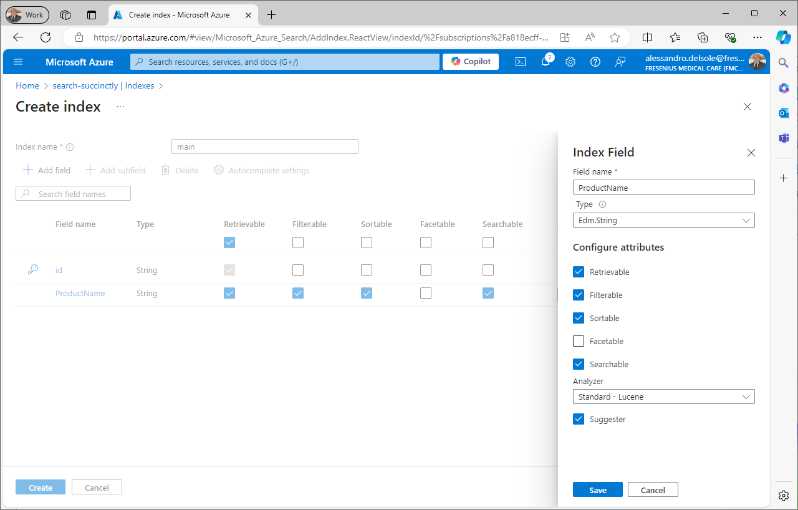This screenshot has width=798, height=510.
Task: Uncheck Filterable in Index Field panel
Action: coord(578,295)
